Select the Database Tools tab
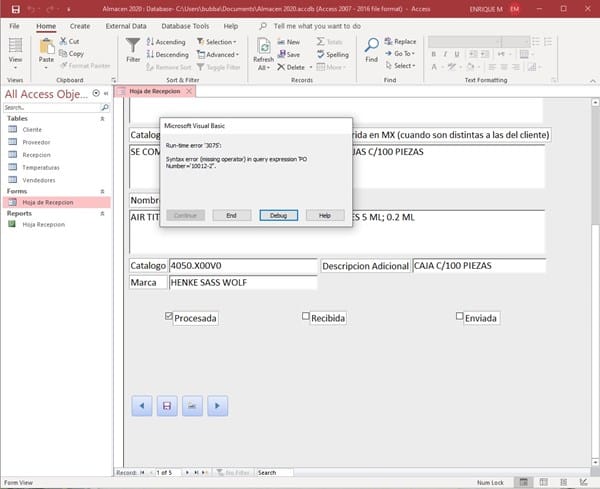Screen dimensions: 600x489 tap(185, 26)
